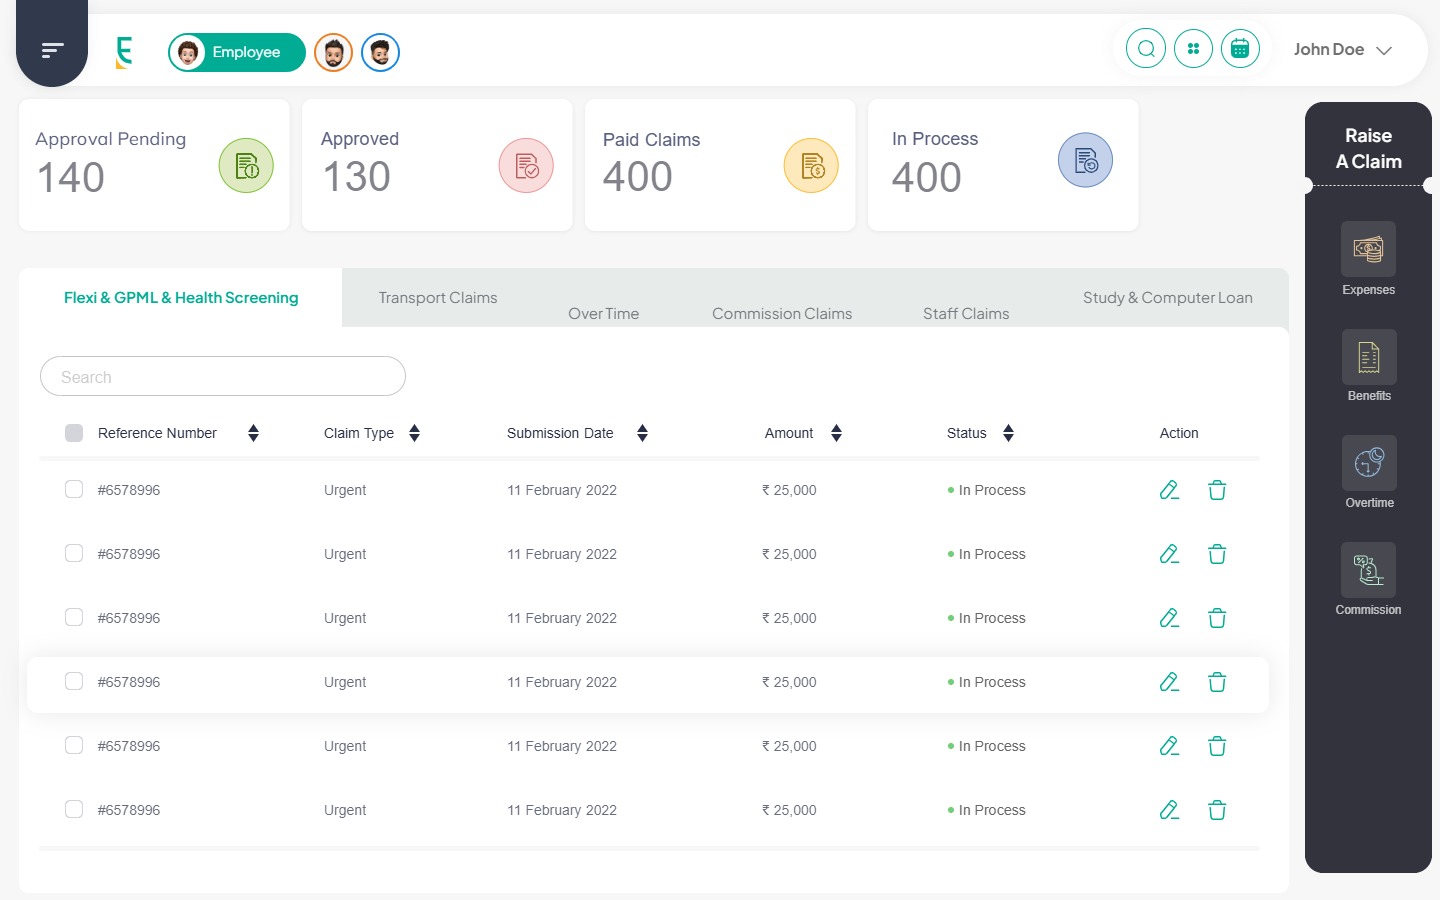Delete the last claim row using trash icon
The image size is (1440, 900).
(1217, 810)
